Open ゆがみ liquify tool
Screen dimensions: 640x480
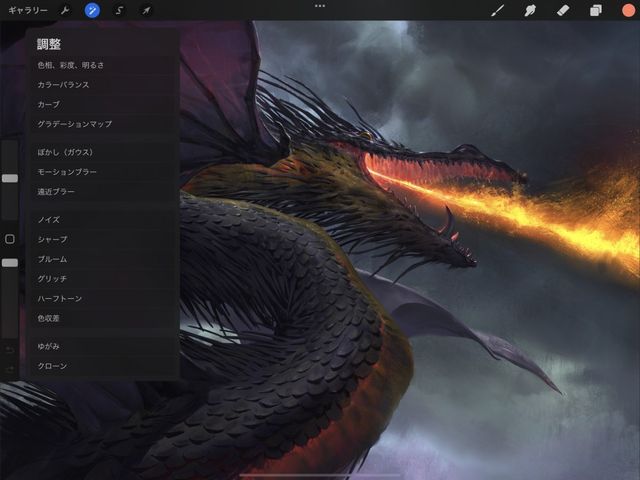tap(104, 346)
